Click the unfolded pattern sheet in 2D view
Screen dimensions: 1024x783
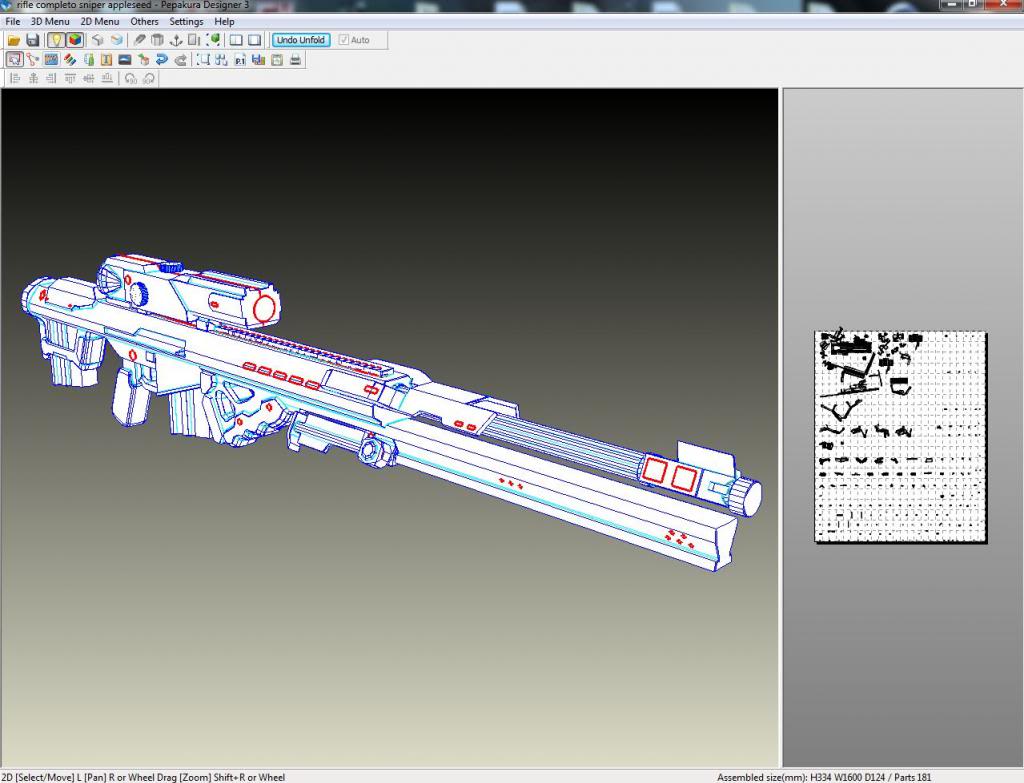point(900,436)
